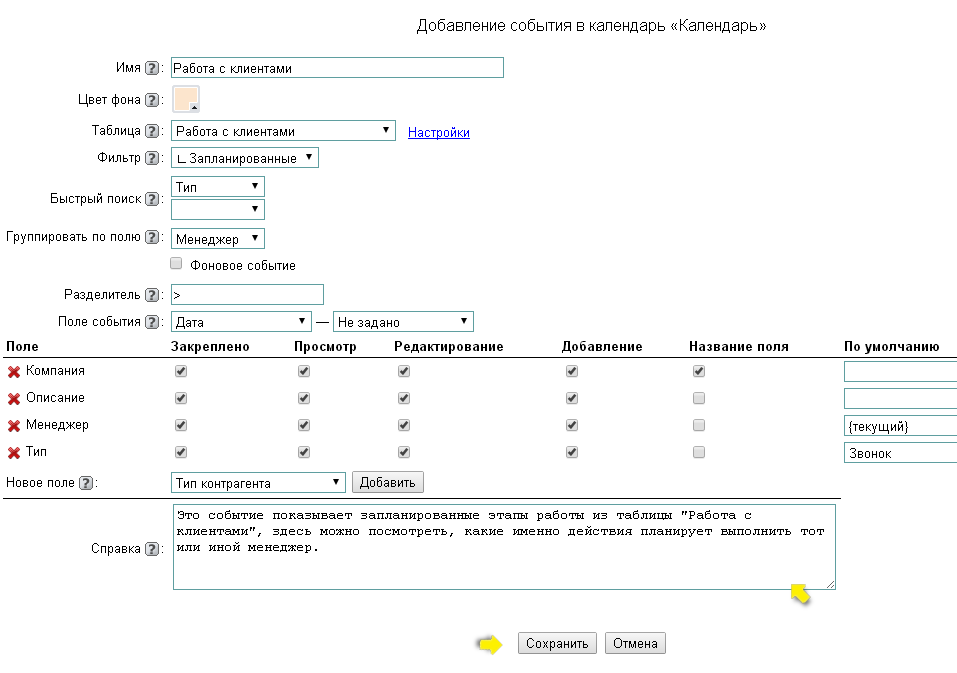This screenshot has height=673, width=957.
Task: Click the help icon beside Разделитель
Action: coord(152,295)
